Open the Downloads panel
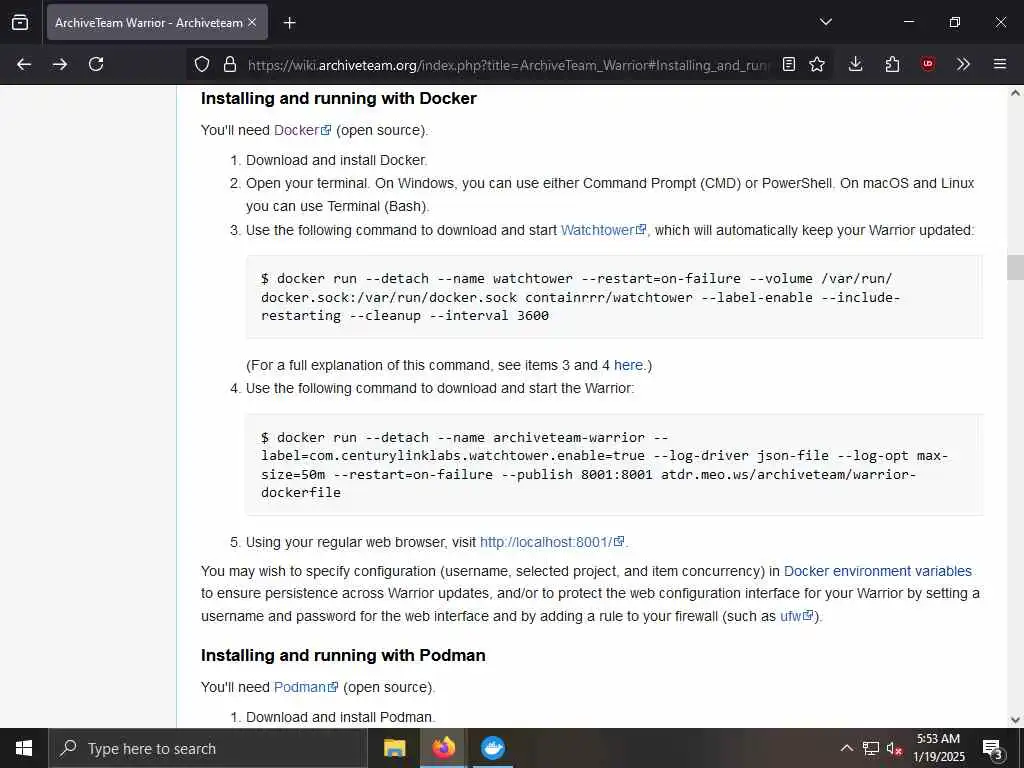Screen dimensions: 1024x768 (856, 64)
